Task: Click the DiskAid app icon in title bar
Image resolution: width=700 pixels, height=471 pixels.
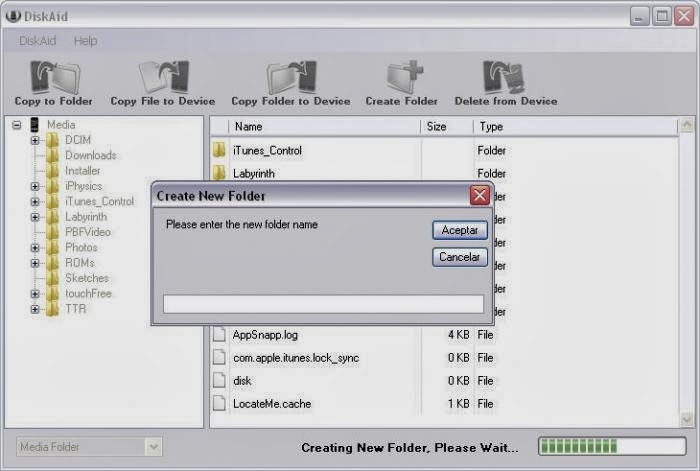Action: (13, 16)
